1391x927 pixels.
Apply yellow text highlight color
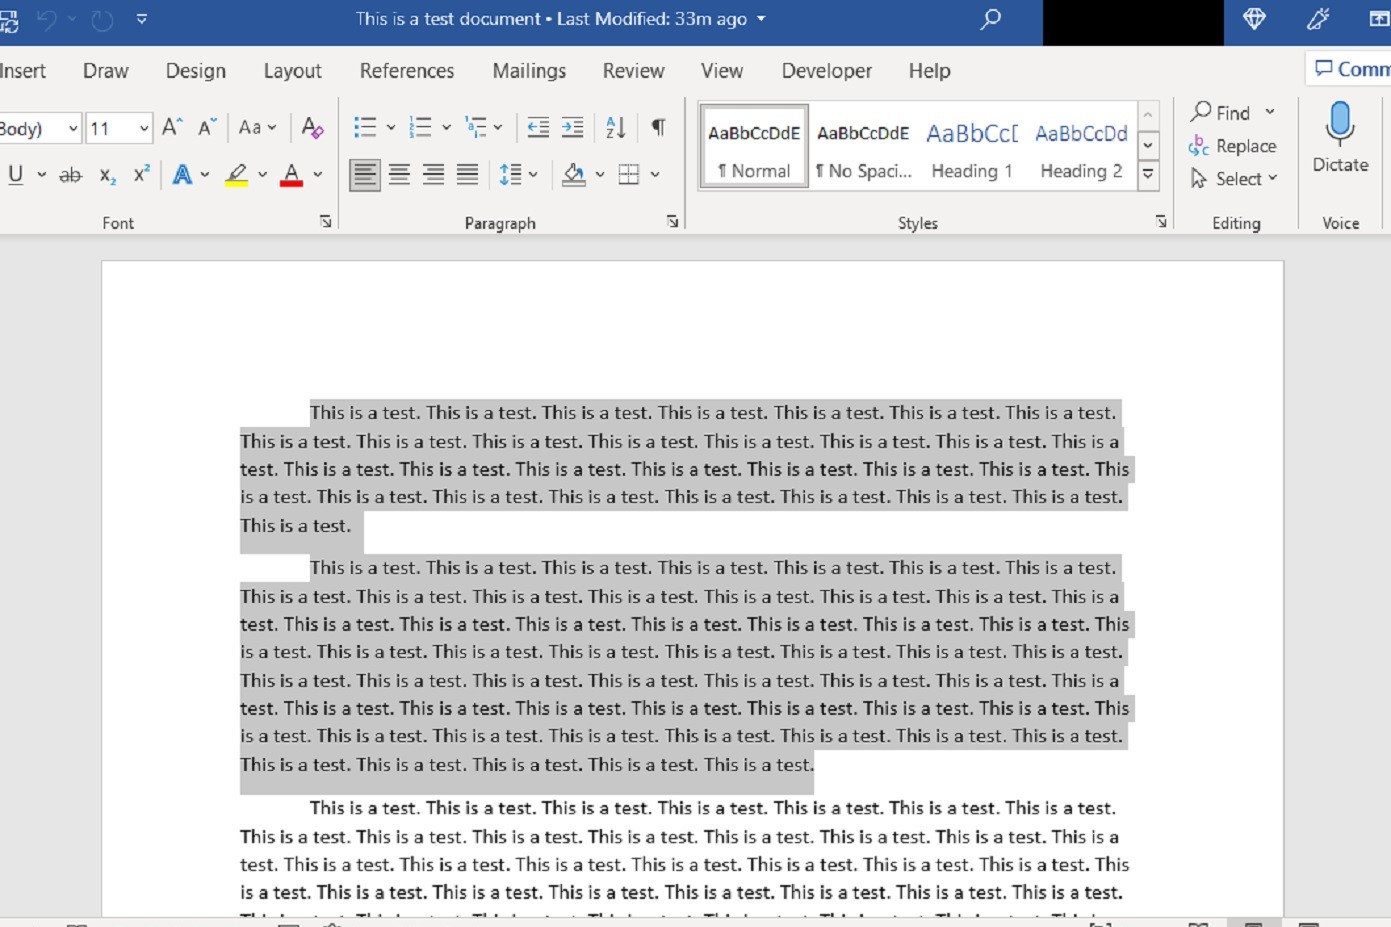[x=236, y=175]
